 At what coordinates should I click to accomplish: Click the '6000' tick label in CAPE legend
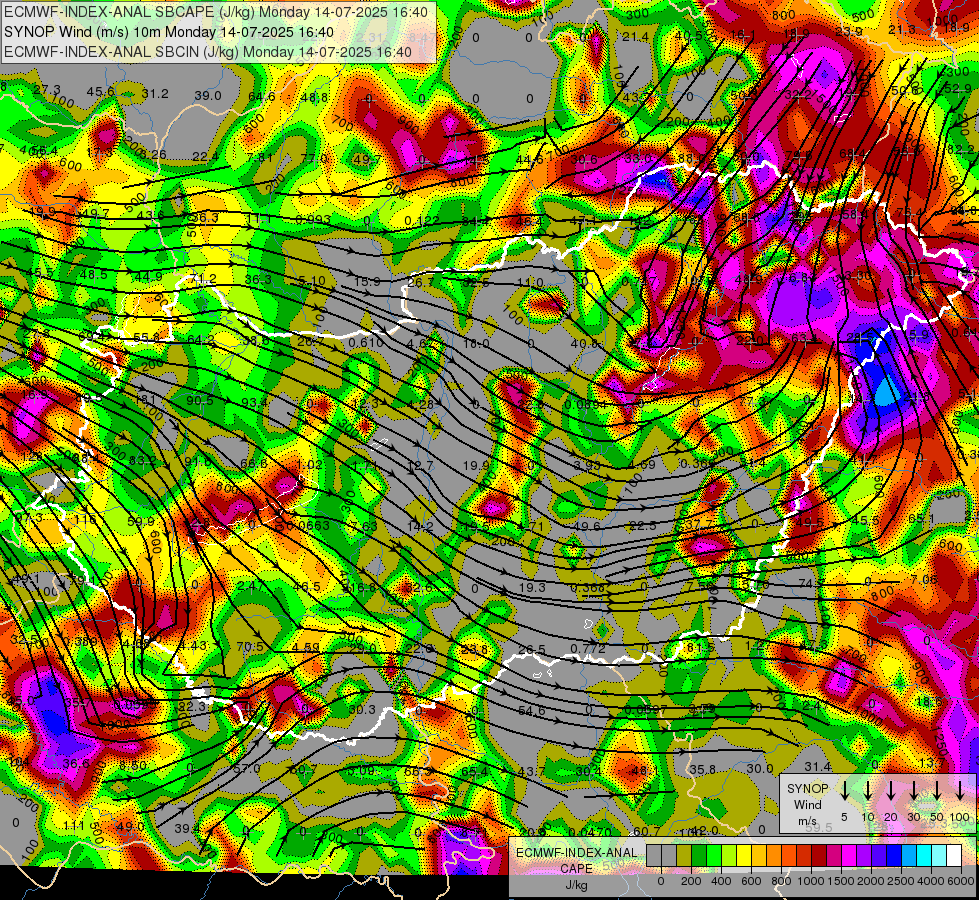tap(960, 881)
